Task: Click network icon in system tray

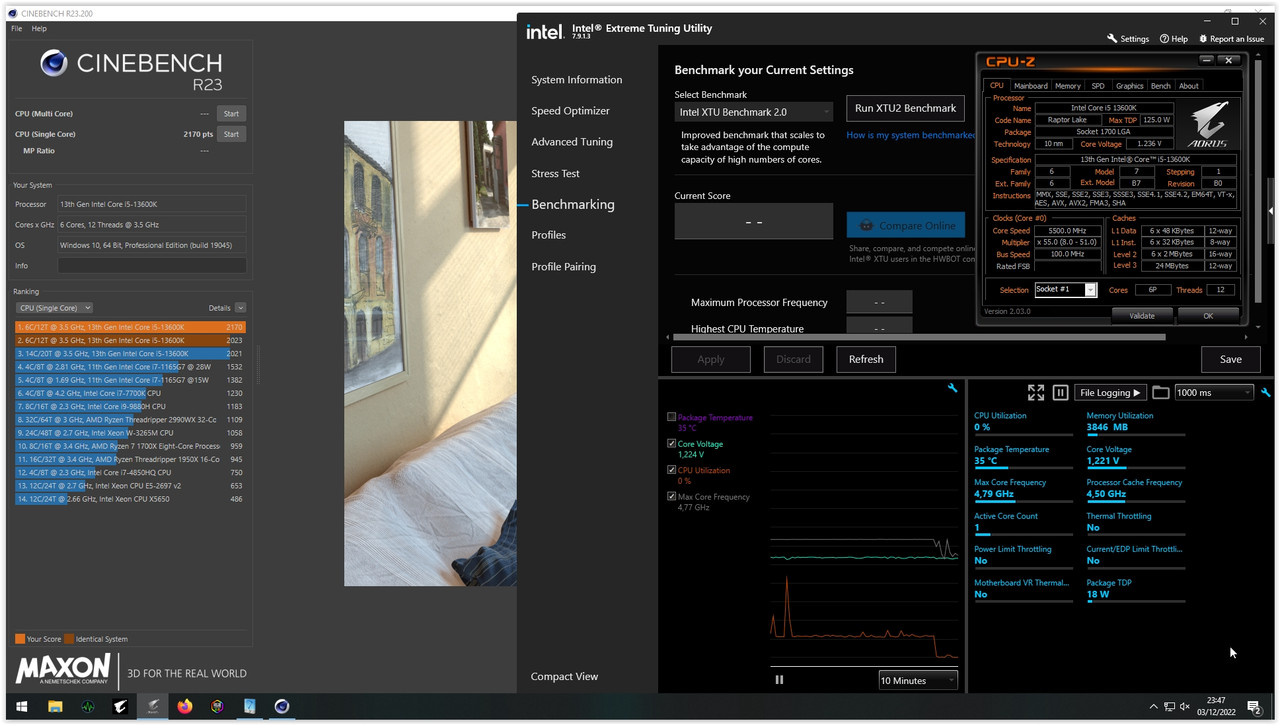Action: pos(1170,707)
